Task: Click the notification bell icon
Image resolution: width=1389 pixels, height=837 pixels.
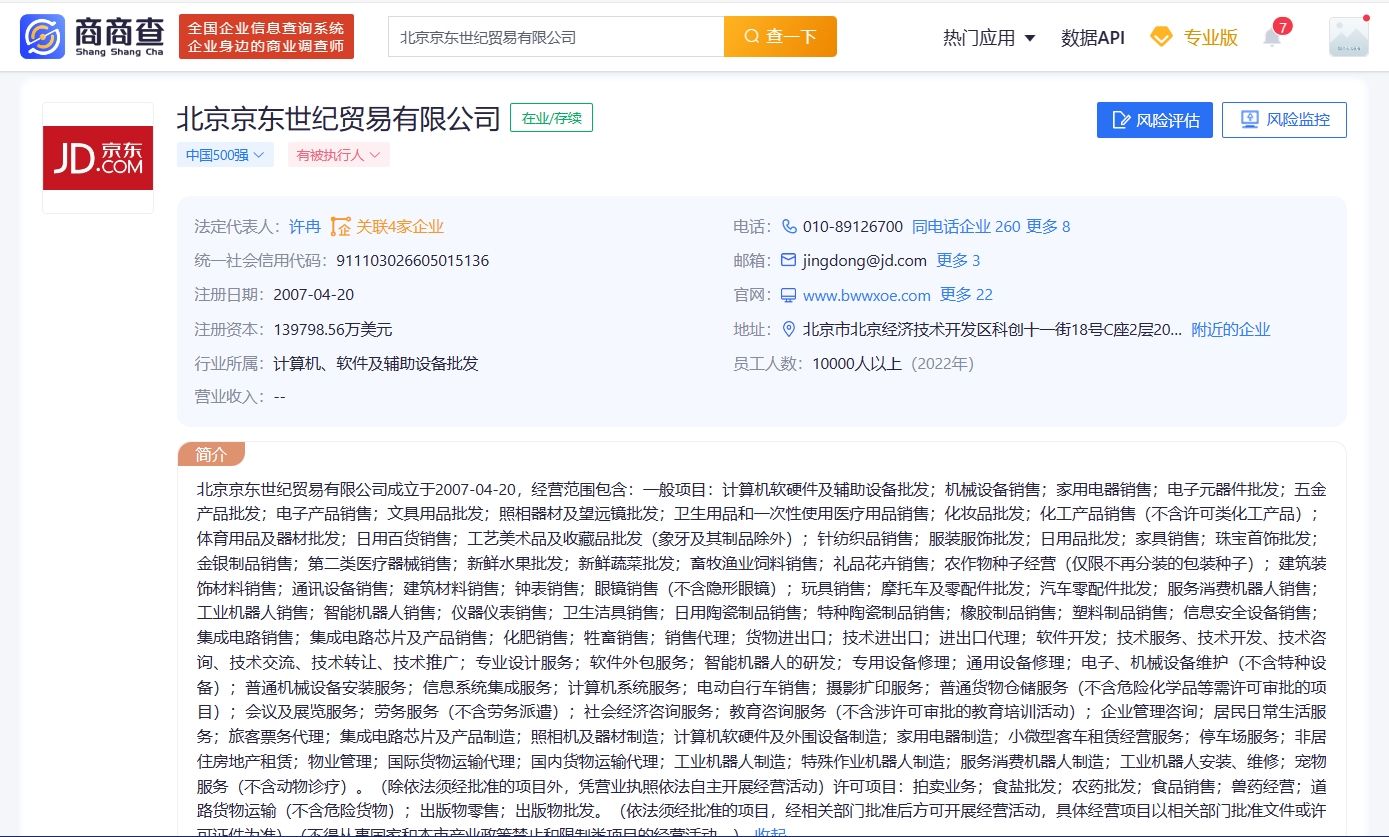Action: pos(1271,39)
